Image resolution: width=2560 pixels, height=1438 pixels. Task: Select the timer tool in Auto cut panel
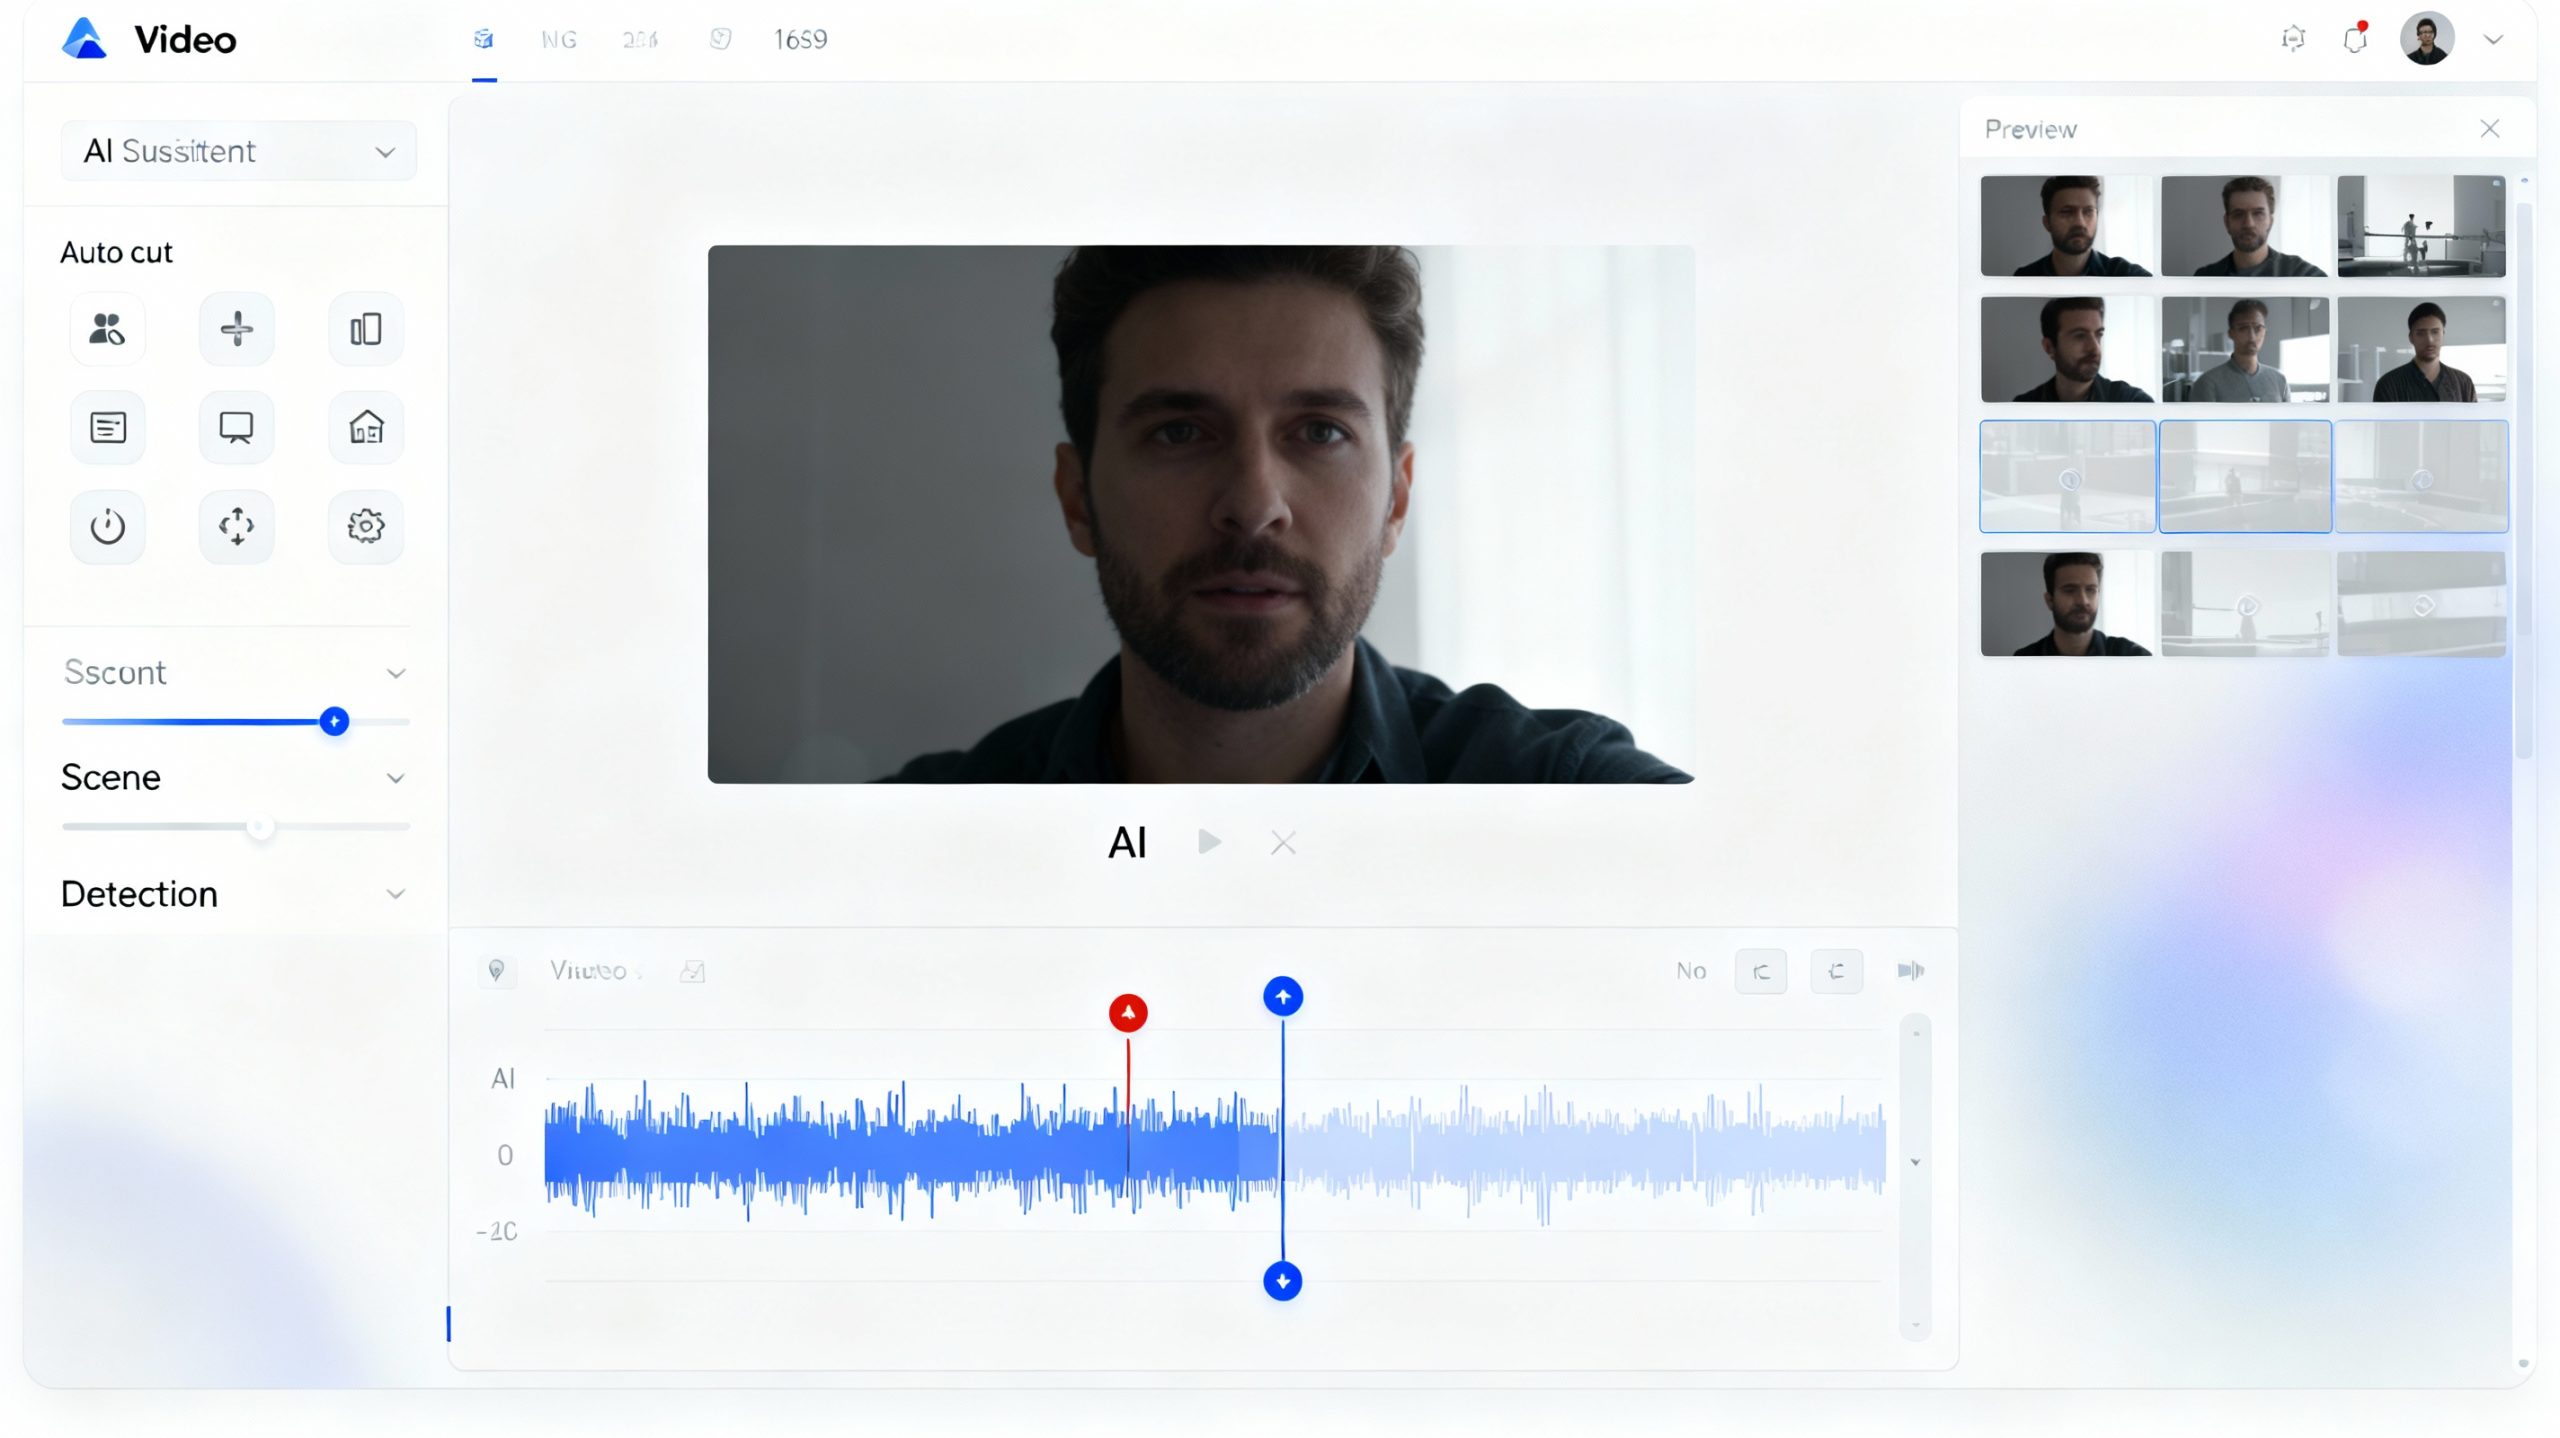[x=106, y=526]
